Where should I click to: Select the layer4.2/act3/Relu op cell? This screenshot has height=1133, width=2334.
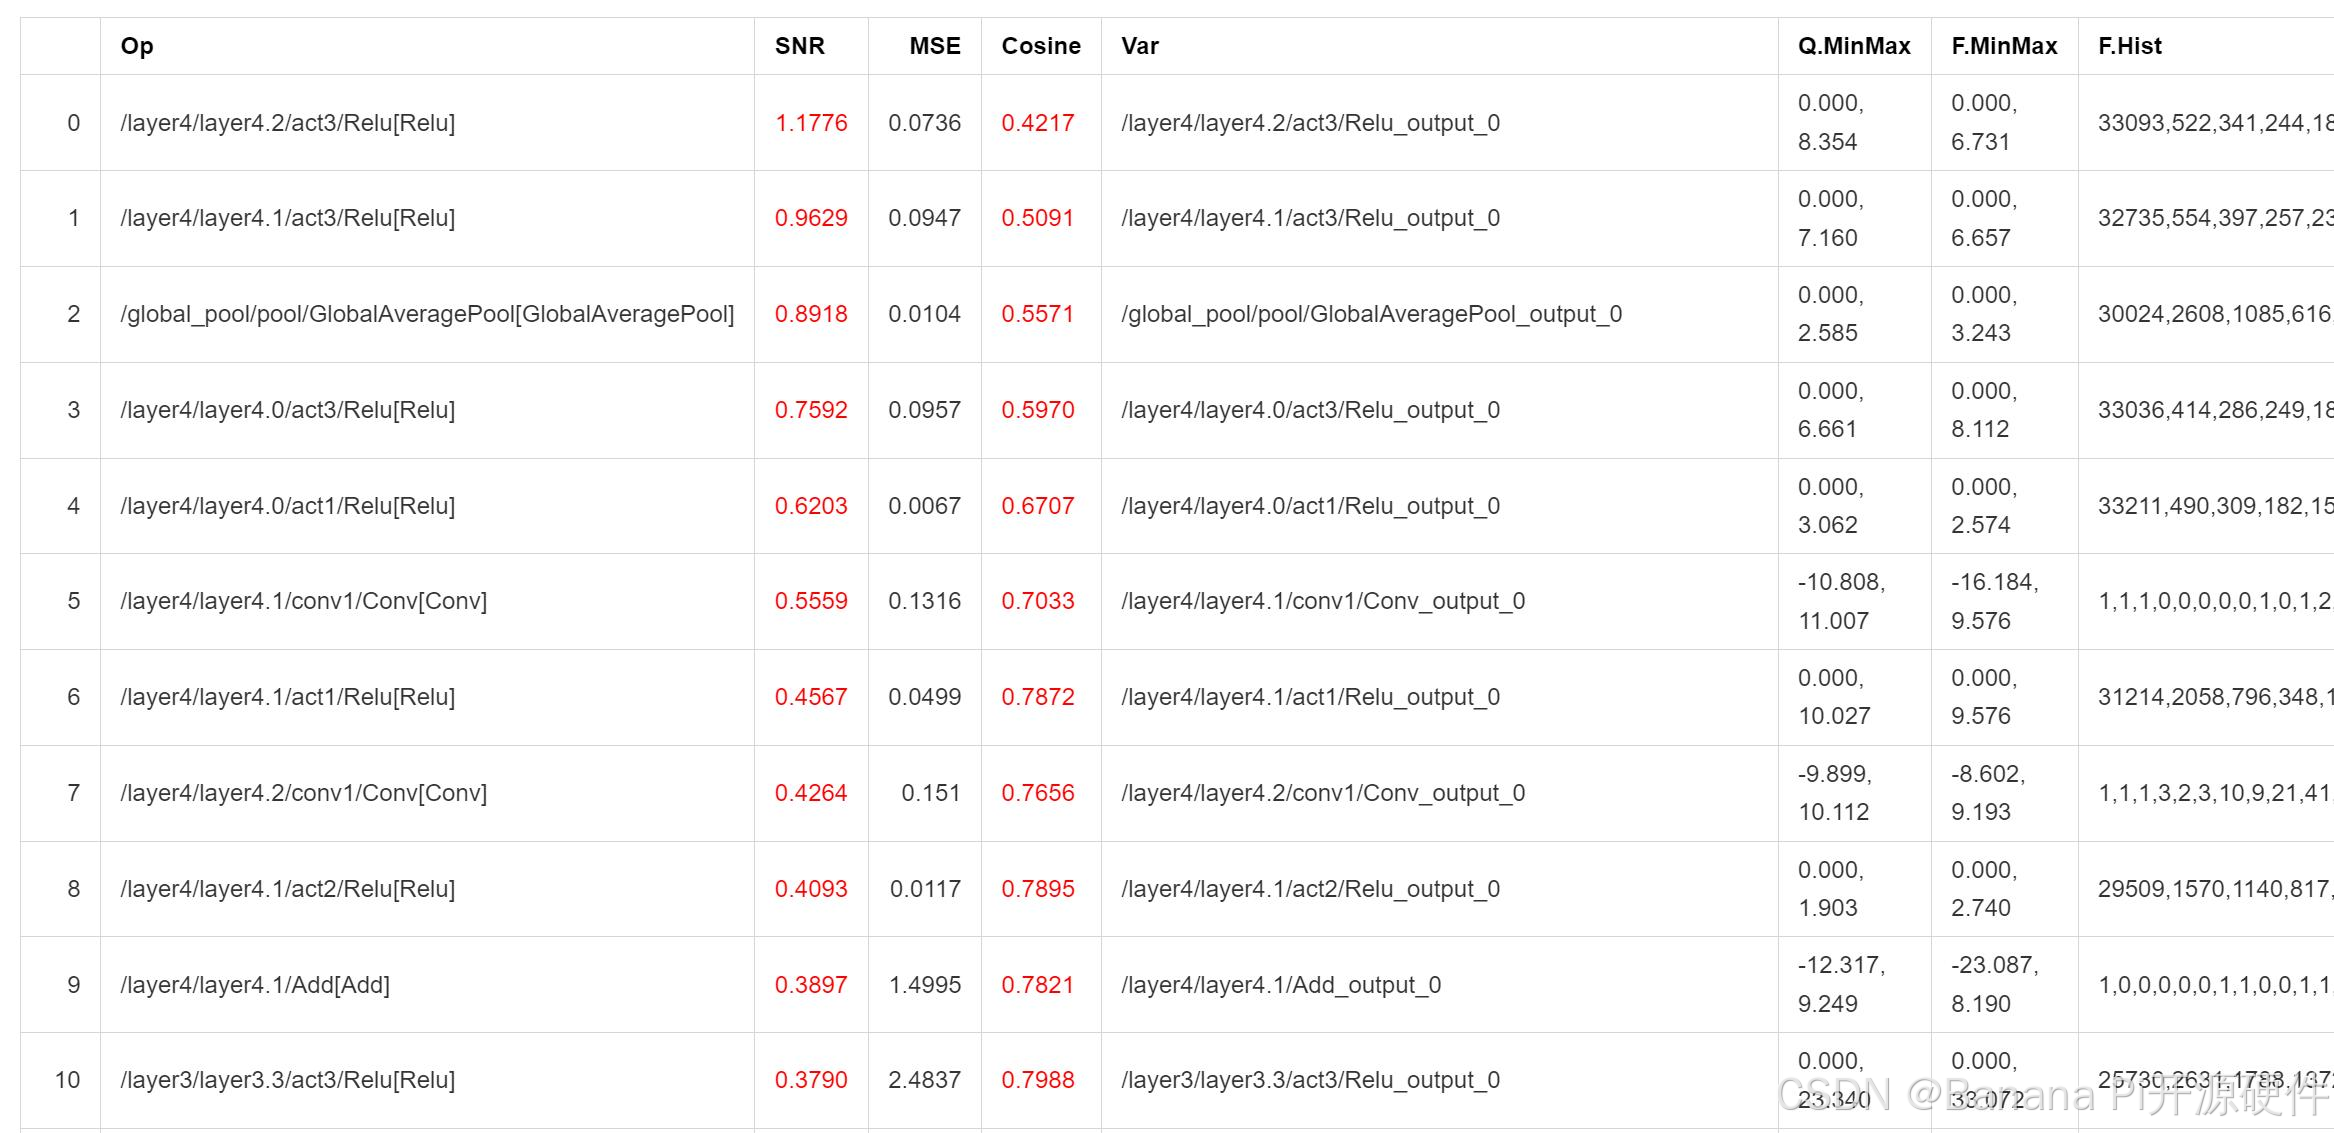pos(287,123)
